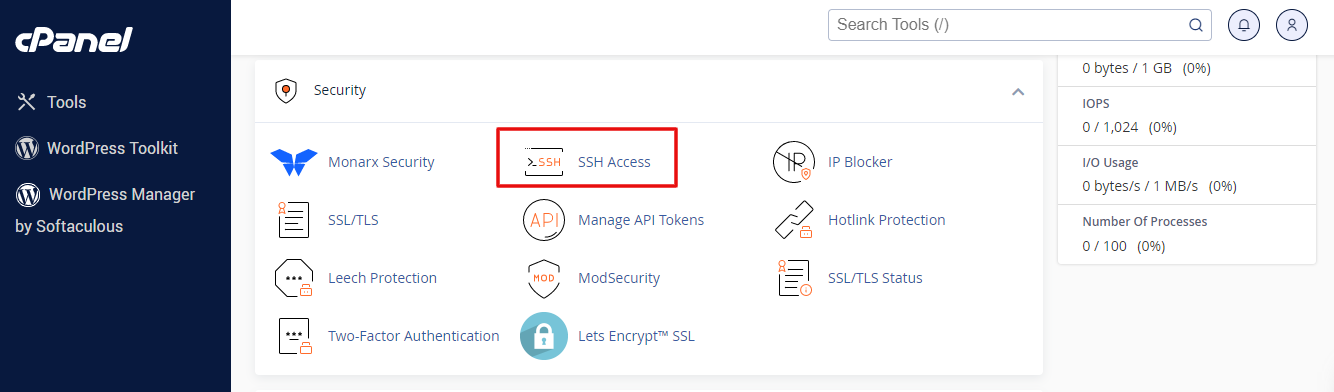Open the Two-Factor Authentication icon
Screen dimensions: 1334x392
pyautogui.click(x=294, y=336)
